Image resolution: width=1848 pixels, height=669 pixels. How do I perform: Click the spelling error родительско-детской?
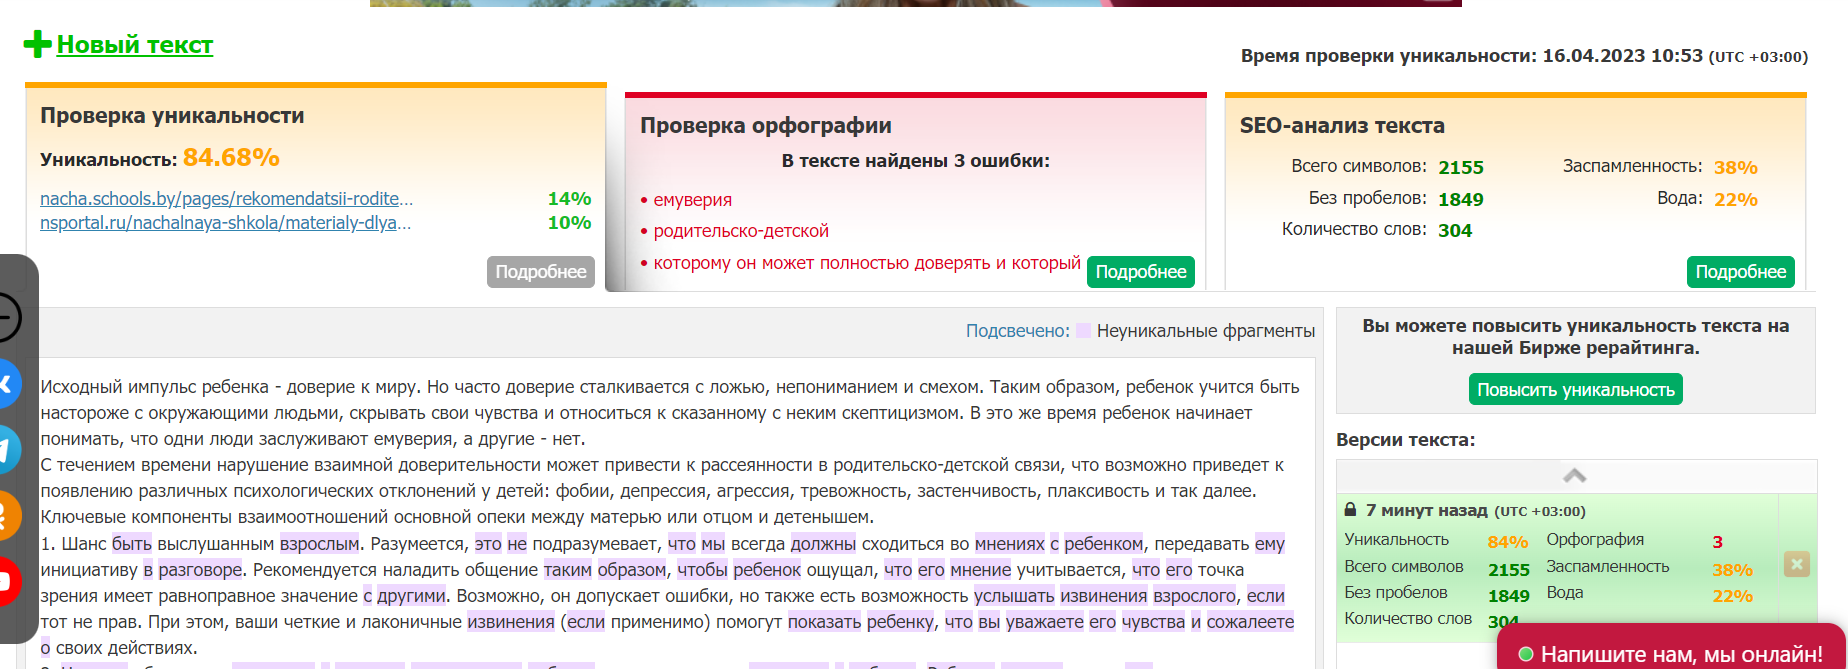point(741,231)
